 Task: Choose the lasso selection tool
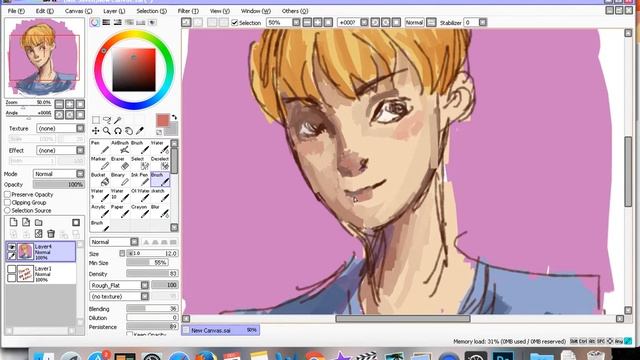[107, 120]
